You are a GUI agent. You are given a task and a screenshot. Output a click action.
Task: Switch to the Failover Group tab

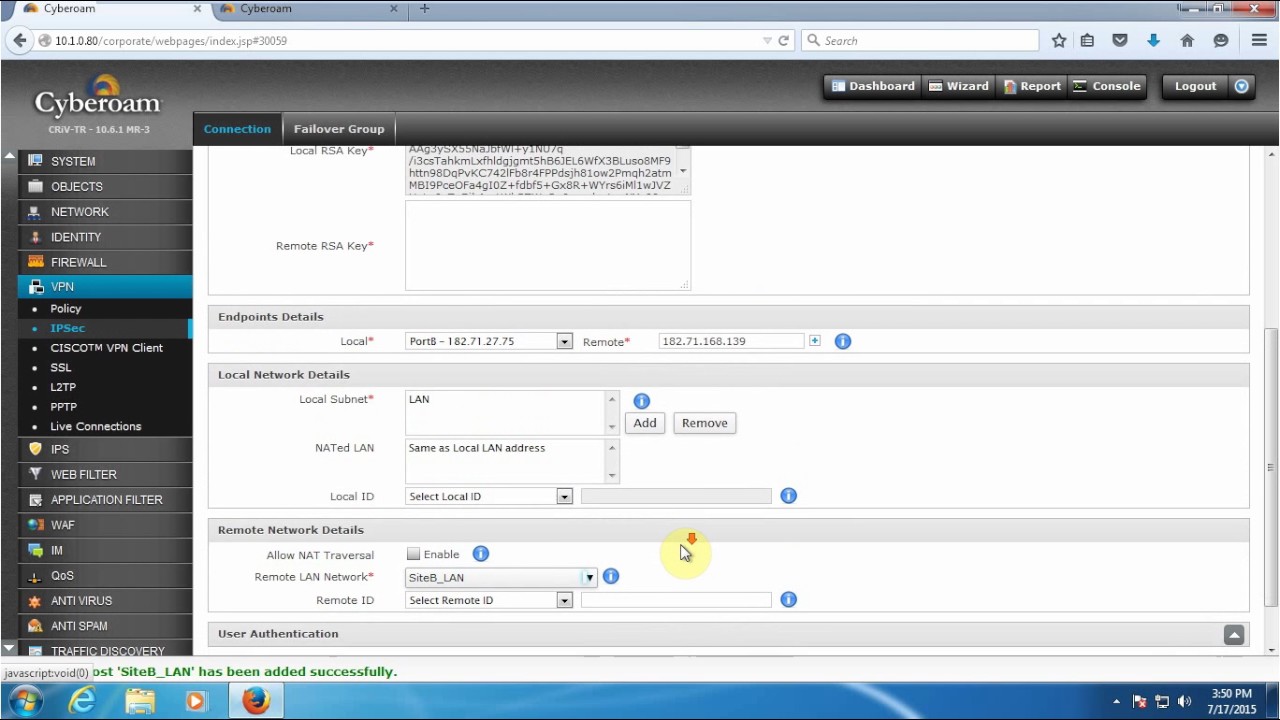pyautogui.click(x=339, y=129)
